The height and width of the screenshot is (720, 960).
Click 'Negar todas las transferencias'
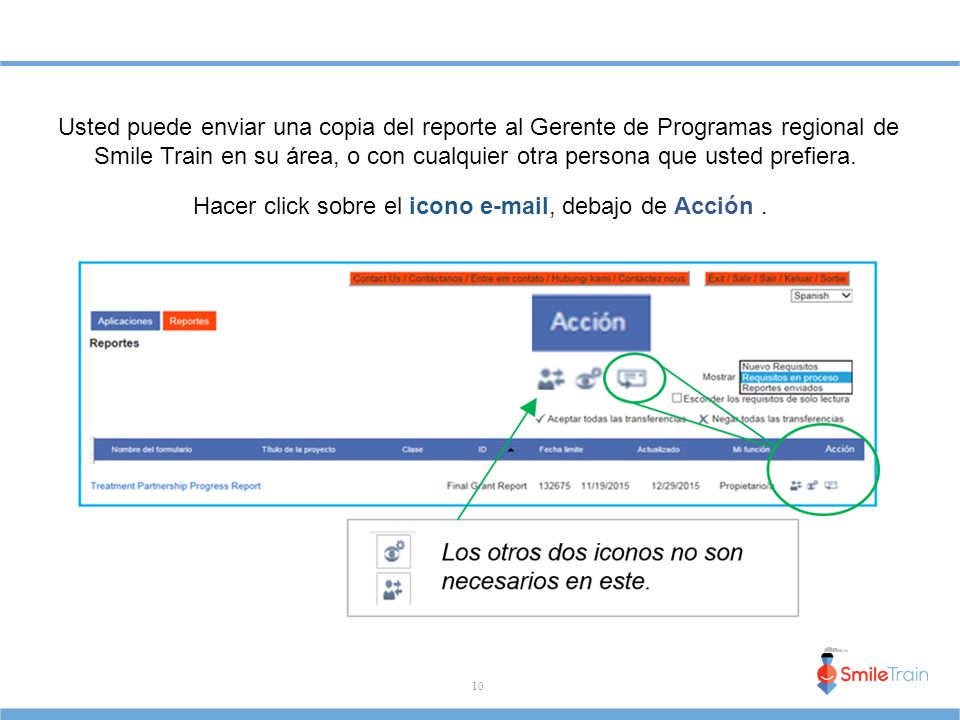click(x=771, y=419)
